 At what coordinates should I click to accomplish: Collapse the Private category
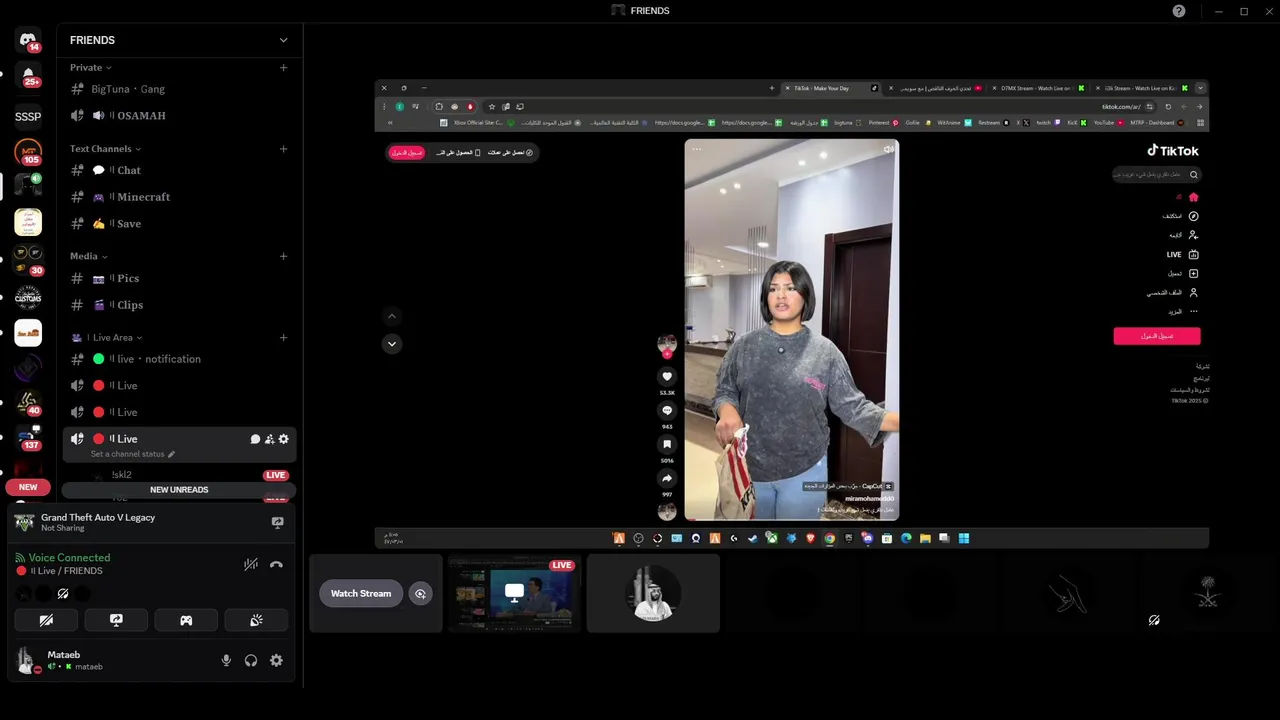coord(89,68)
